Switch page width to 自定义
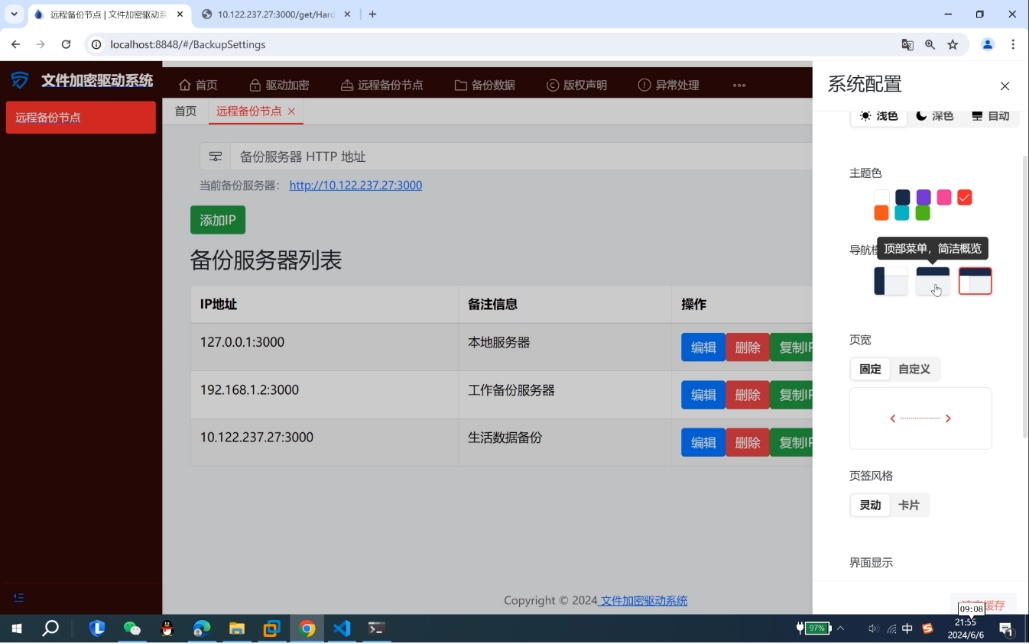This screenshot has width=1029, height=644. pos(914,369)
